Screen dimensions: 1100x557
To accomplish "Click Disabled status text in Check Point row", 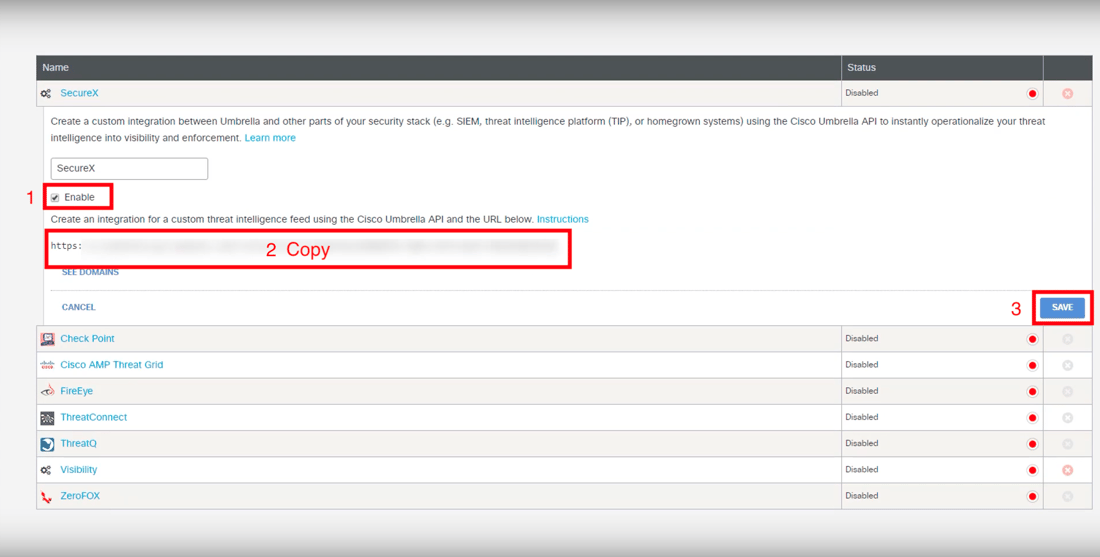I will pyautogui.click(x=861, y=338).
